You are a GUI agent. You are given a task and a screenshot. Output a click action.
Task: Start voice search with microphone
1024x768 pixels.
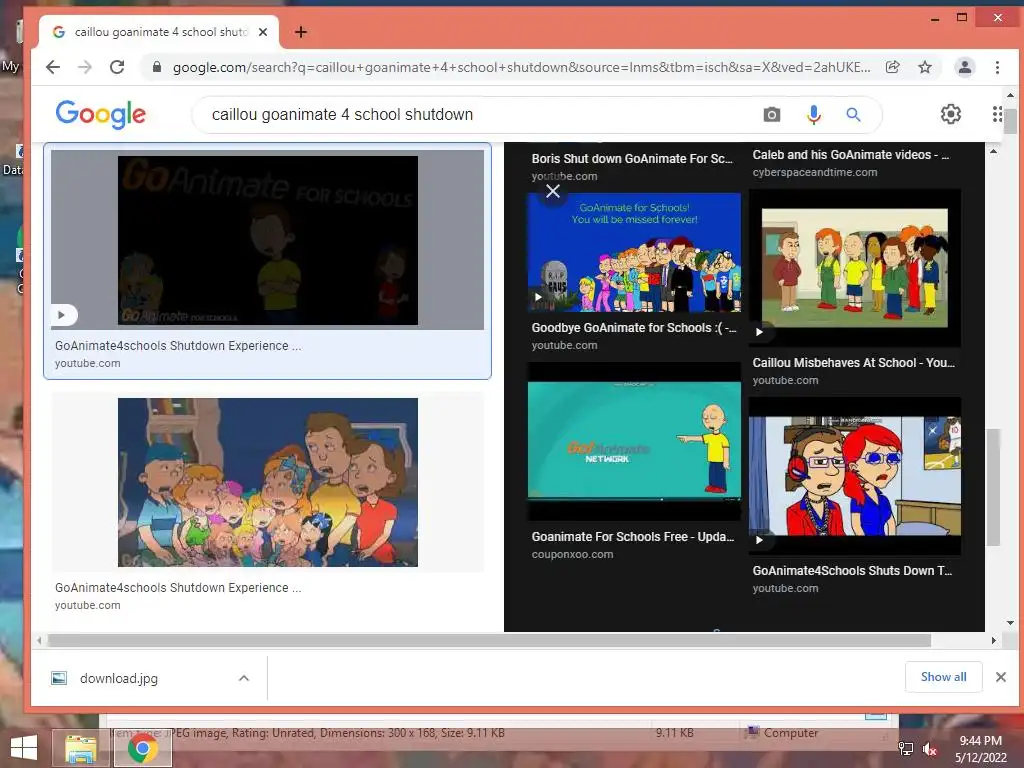813,115
